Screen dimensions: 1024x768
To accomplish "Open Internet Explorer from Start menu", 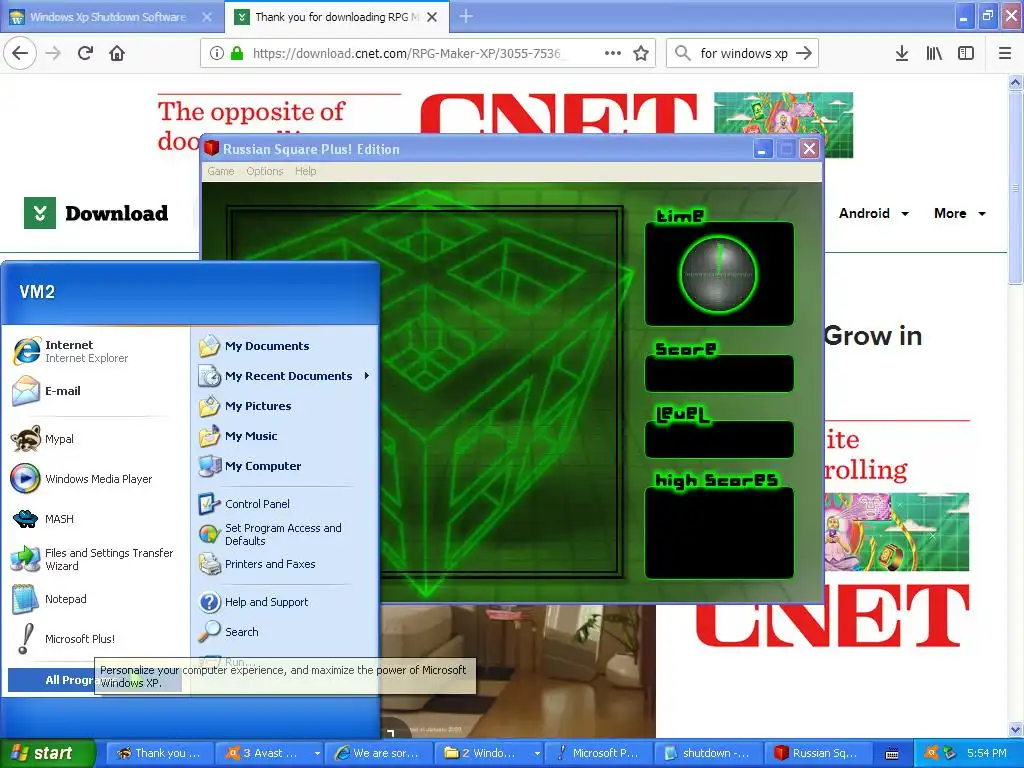I will 96,351.
